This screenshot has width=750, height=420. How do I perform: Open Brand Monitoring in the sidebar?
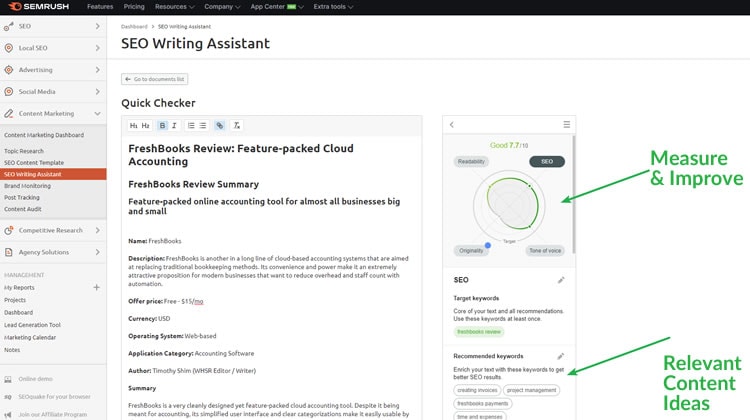pos(27,186)
